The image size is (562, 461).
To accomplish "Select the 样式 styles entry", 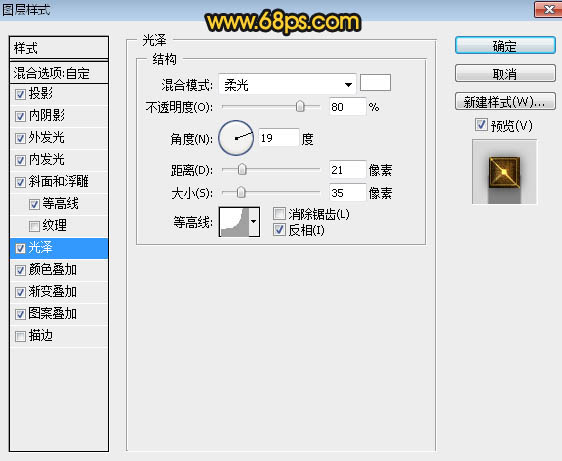I will click(x=59, y=48).
